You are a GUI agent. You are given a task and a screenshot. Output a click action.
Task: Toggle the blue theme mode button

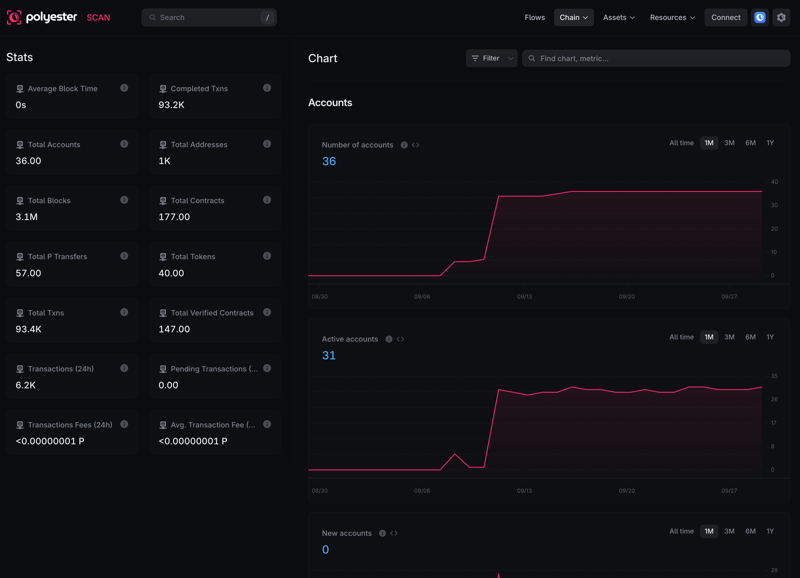click(x=760, y=17)
